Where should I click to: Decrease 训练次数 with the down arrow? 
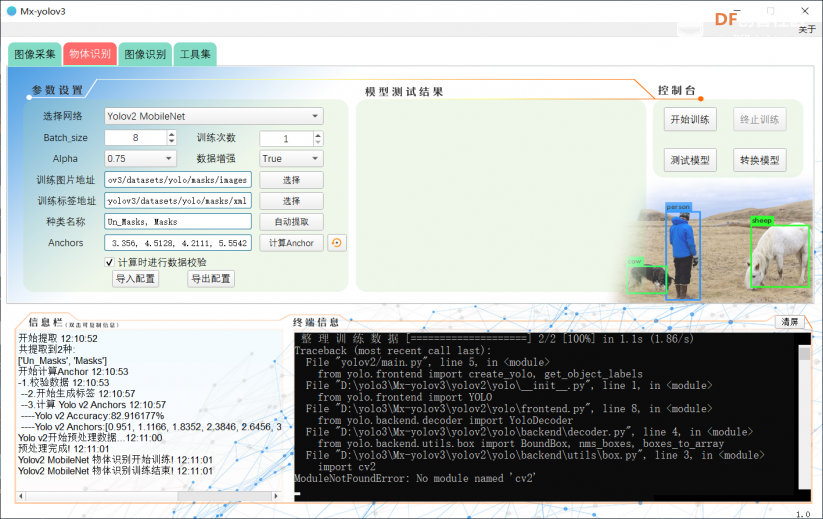(x=318, y=142)
